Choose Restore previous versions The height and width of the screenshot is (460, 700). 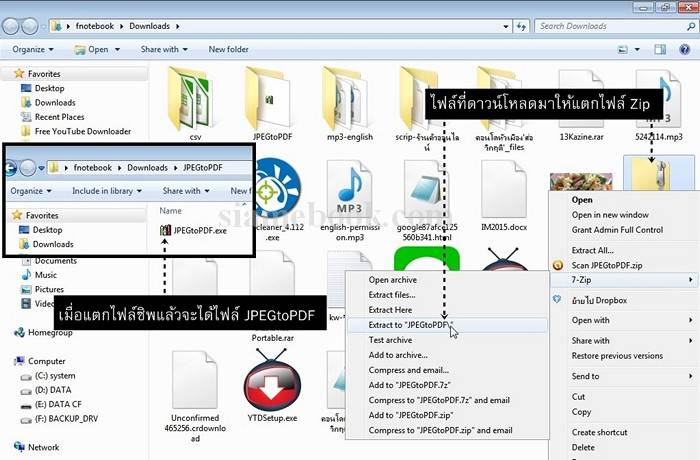click(624, 356)
